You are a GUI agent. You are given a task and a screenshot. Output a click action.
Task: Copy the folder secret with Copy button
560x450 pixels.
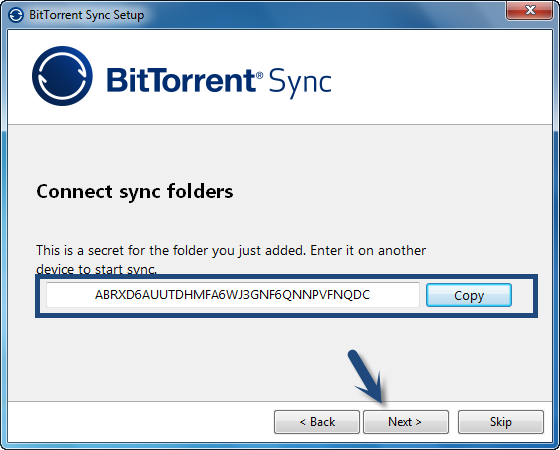click(469, 295)
